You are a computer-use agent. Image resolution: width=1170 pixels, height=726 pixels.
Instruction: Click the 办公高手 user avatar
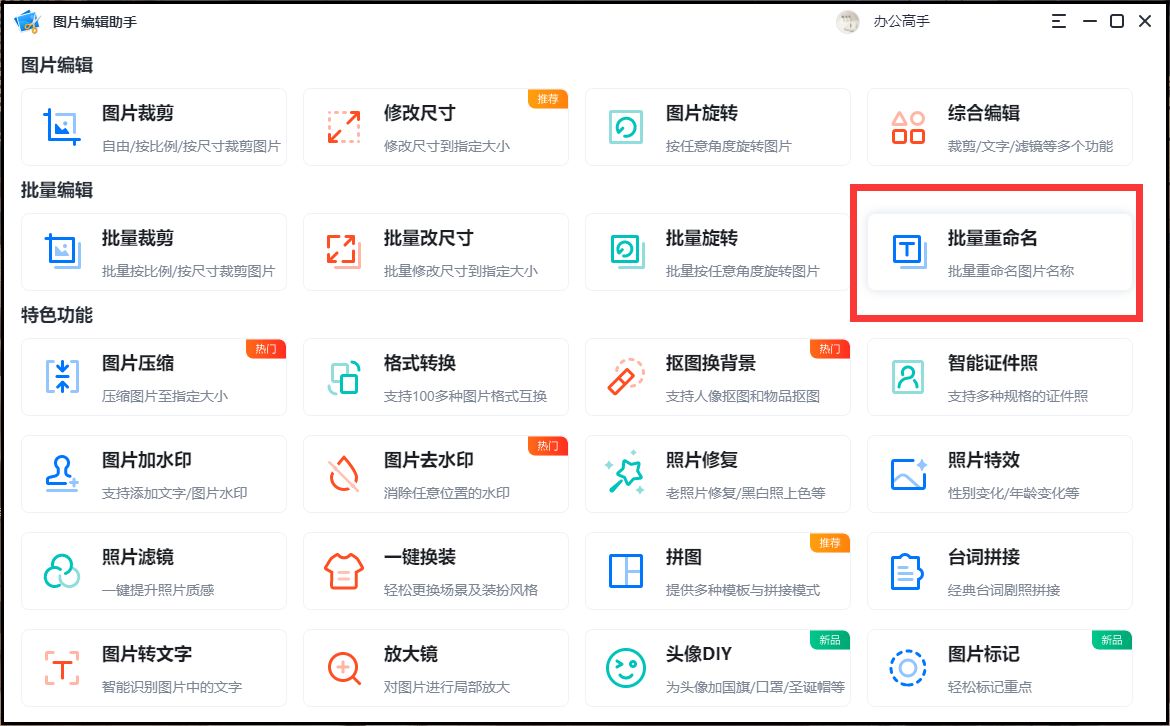847,21
